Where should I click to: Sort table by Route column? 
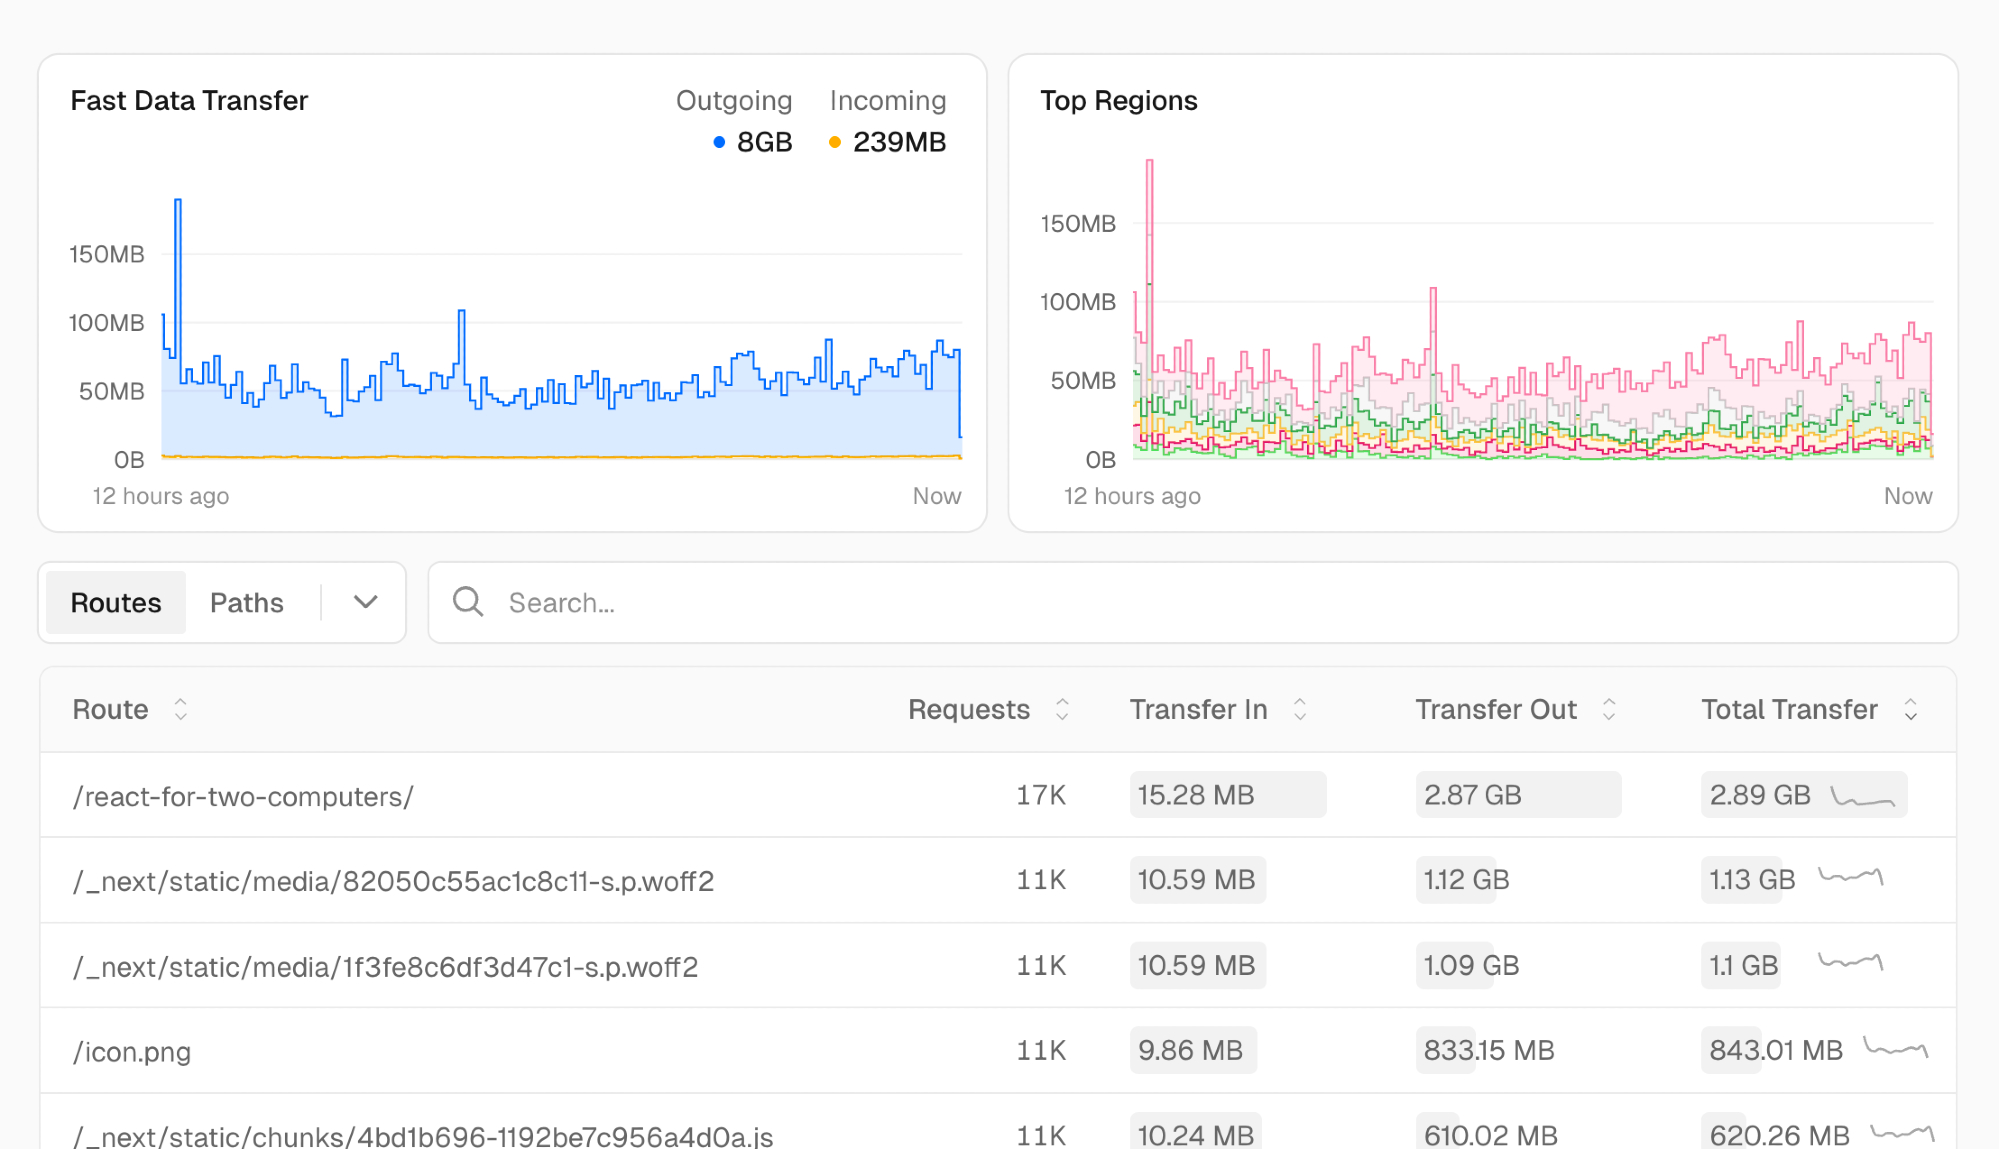180,709
